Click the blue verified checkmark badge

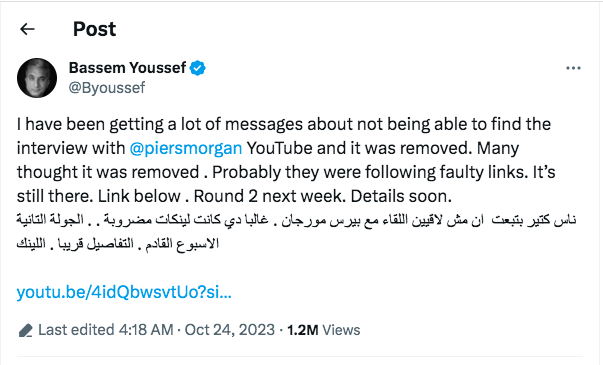click(198, 68)
